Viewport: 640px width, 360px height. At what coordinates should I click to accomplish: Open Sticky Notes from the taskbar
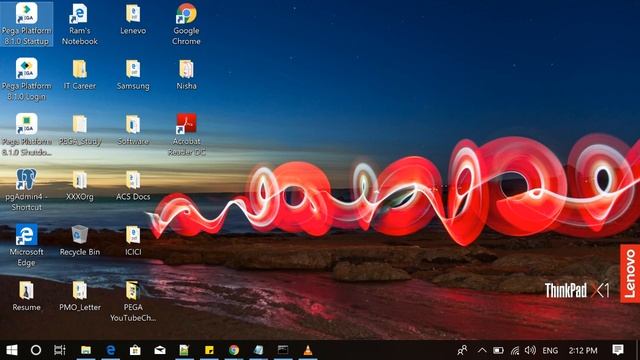click(209, 350)
